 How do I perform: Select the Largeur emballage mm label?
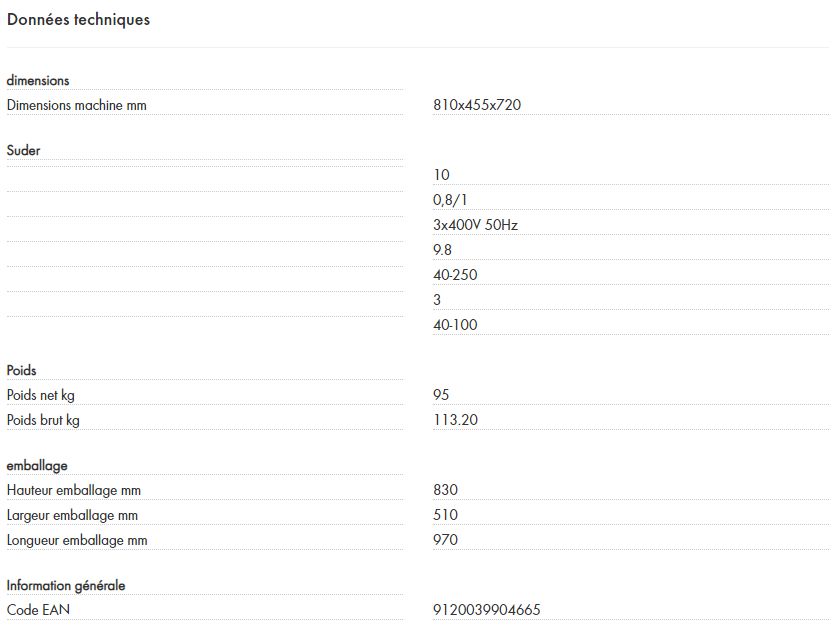pyautogui.click(x=72, y=515)
